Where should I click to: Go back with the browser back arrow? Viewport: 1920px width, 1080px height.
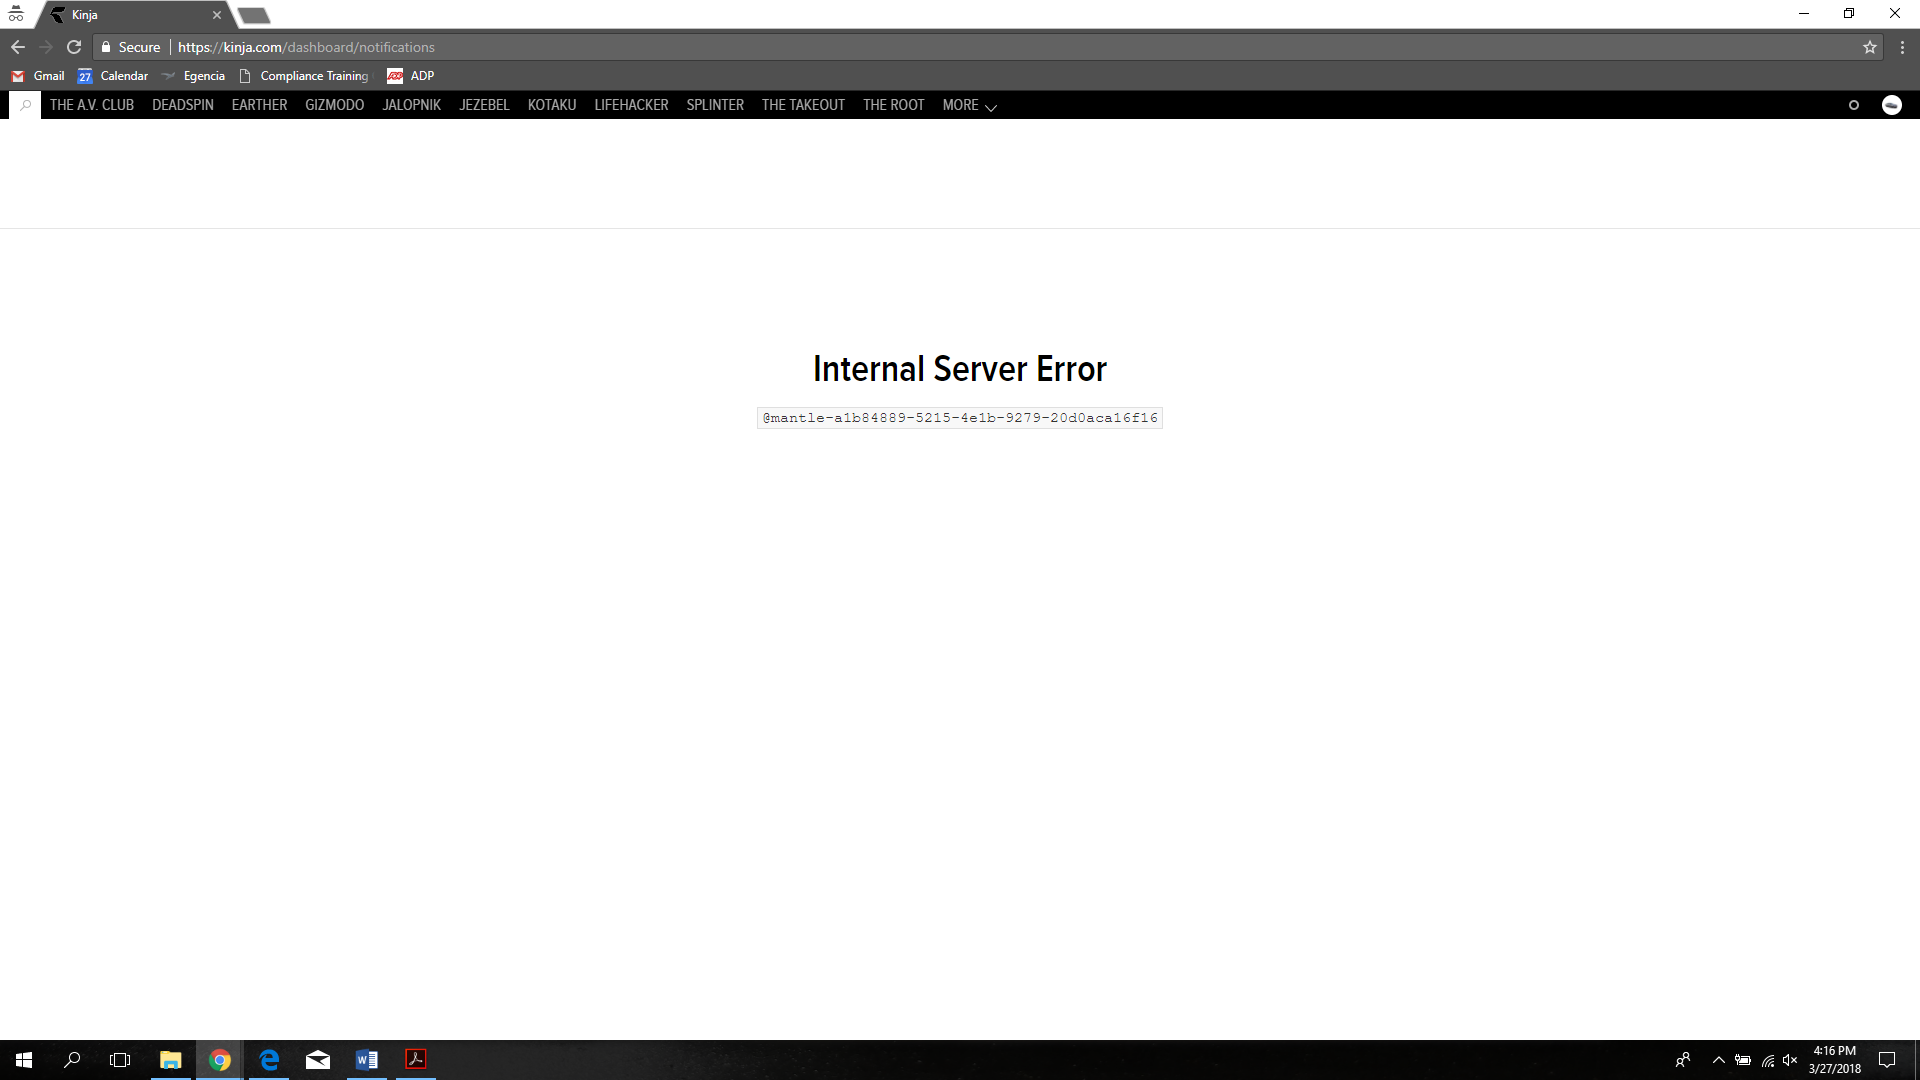pyautogui.click(x=18, y=47)
